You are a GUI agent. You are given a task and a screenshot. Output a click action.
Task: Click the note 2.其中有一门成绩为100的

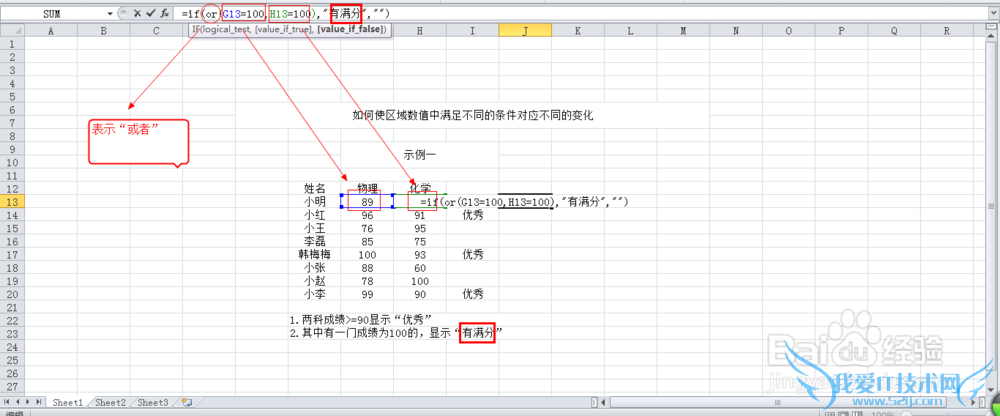click(396, 334)
